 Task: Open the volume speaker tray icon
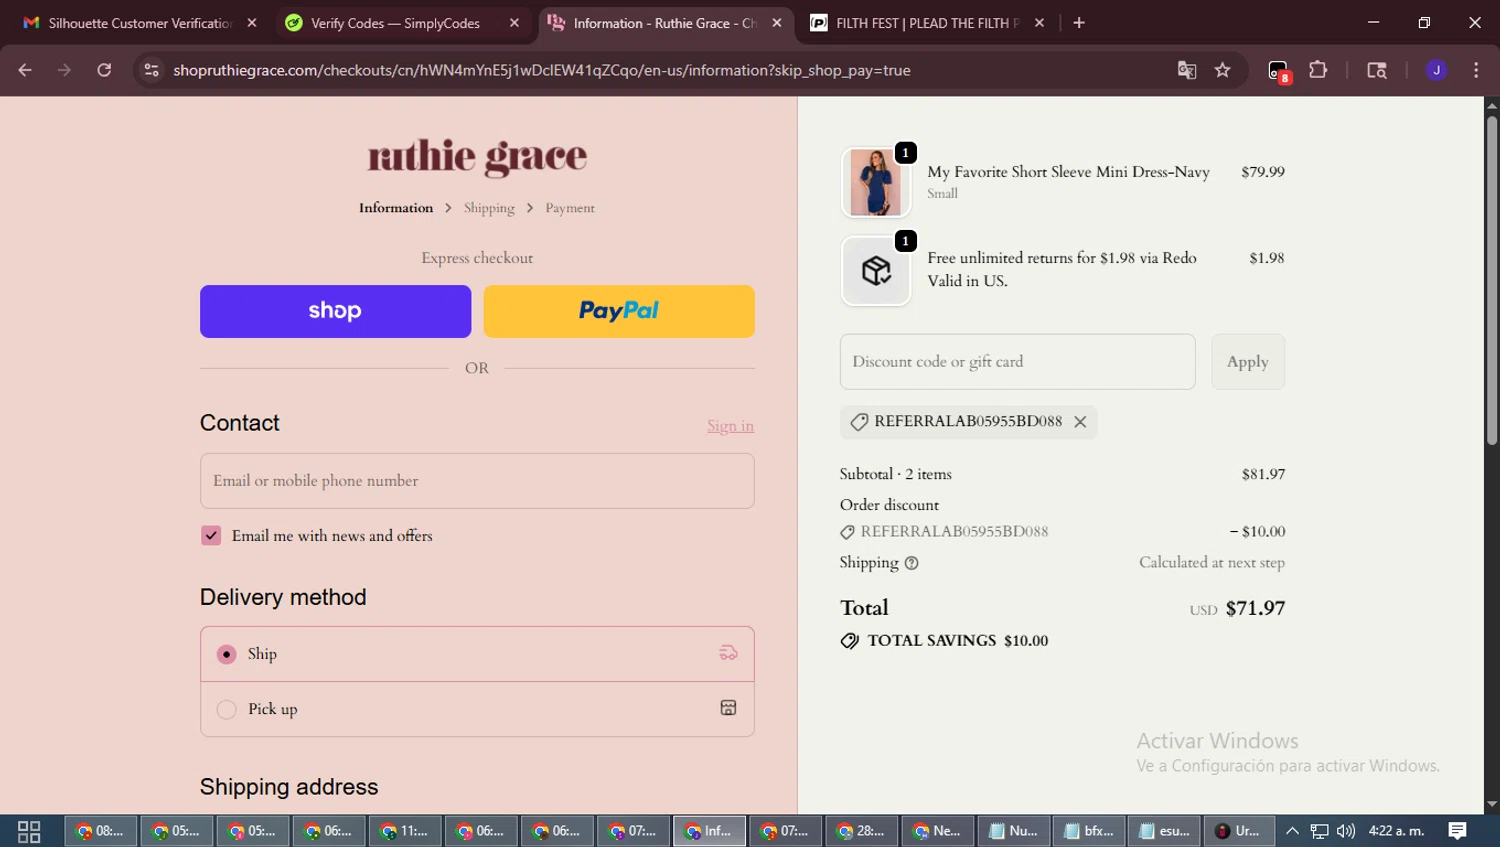point(1346,831)
